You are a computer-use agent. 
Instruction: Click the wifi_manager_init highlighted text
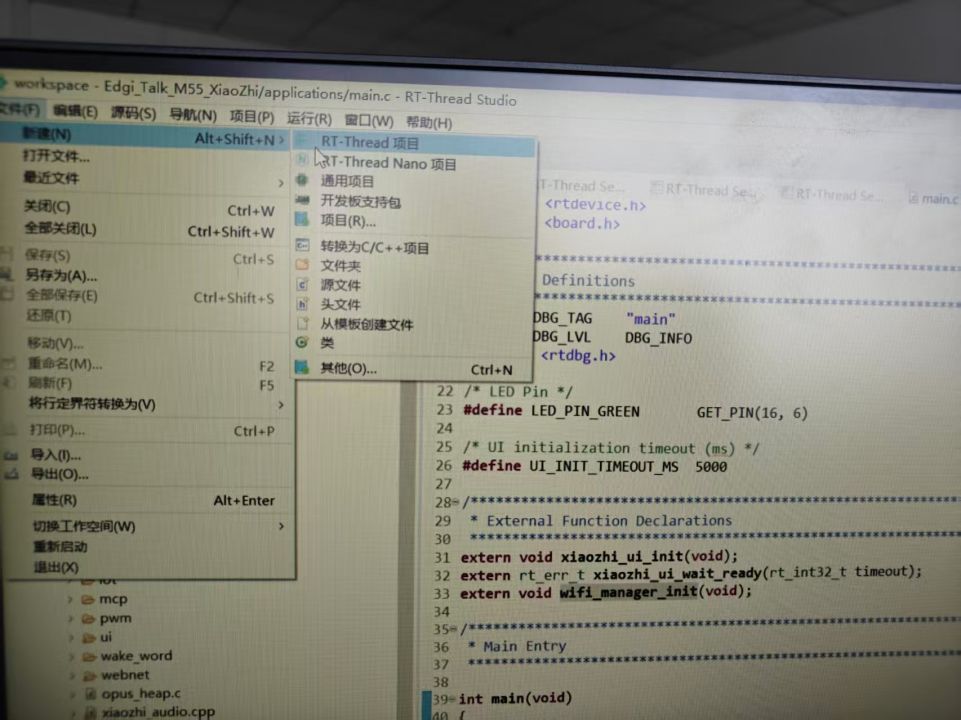[629, 592]
